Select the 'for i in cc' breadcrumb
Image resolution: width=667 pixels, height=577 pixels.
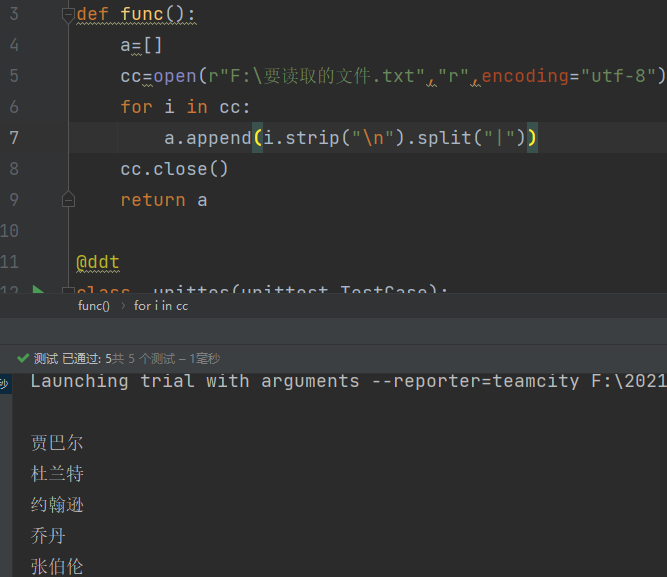[x=161, y=306]
